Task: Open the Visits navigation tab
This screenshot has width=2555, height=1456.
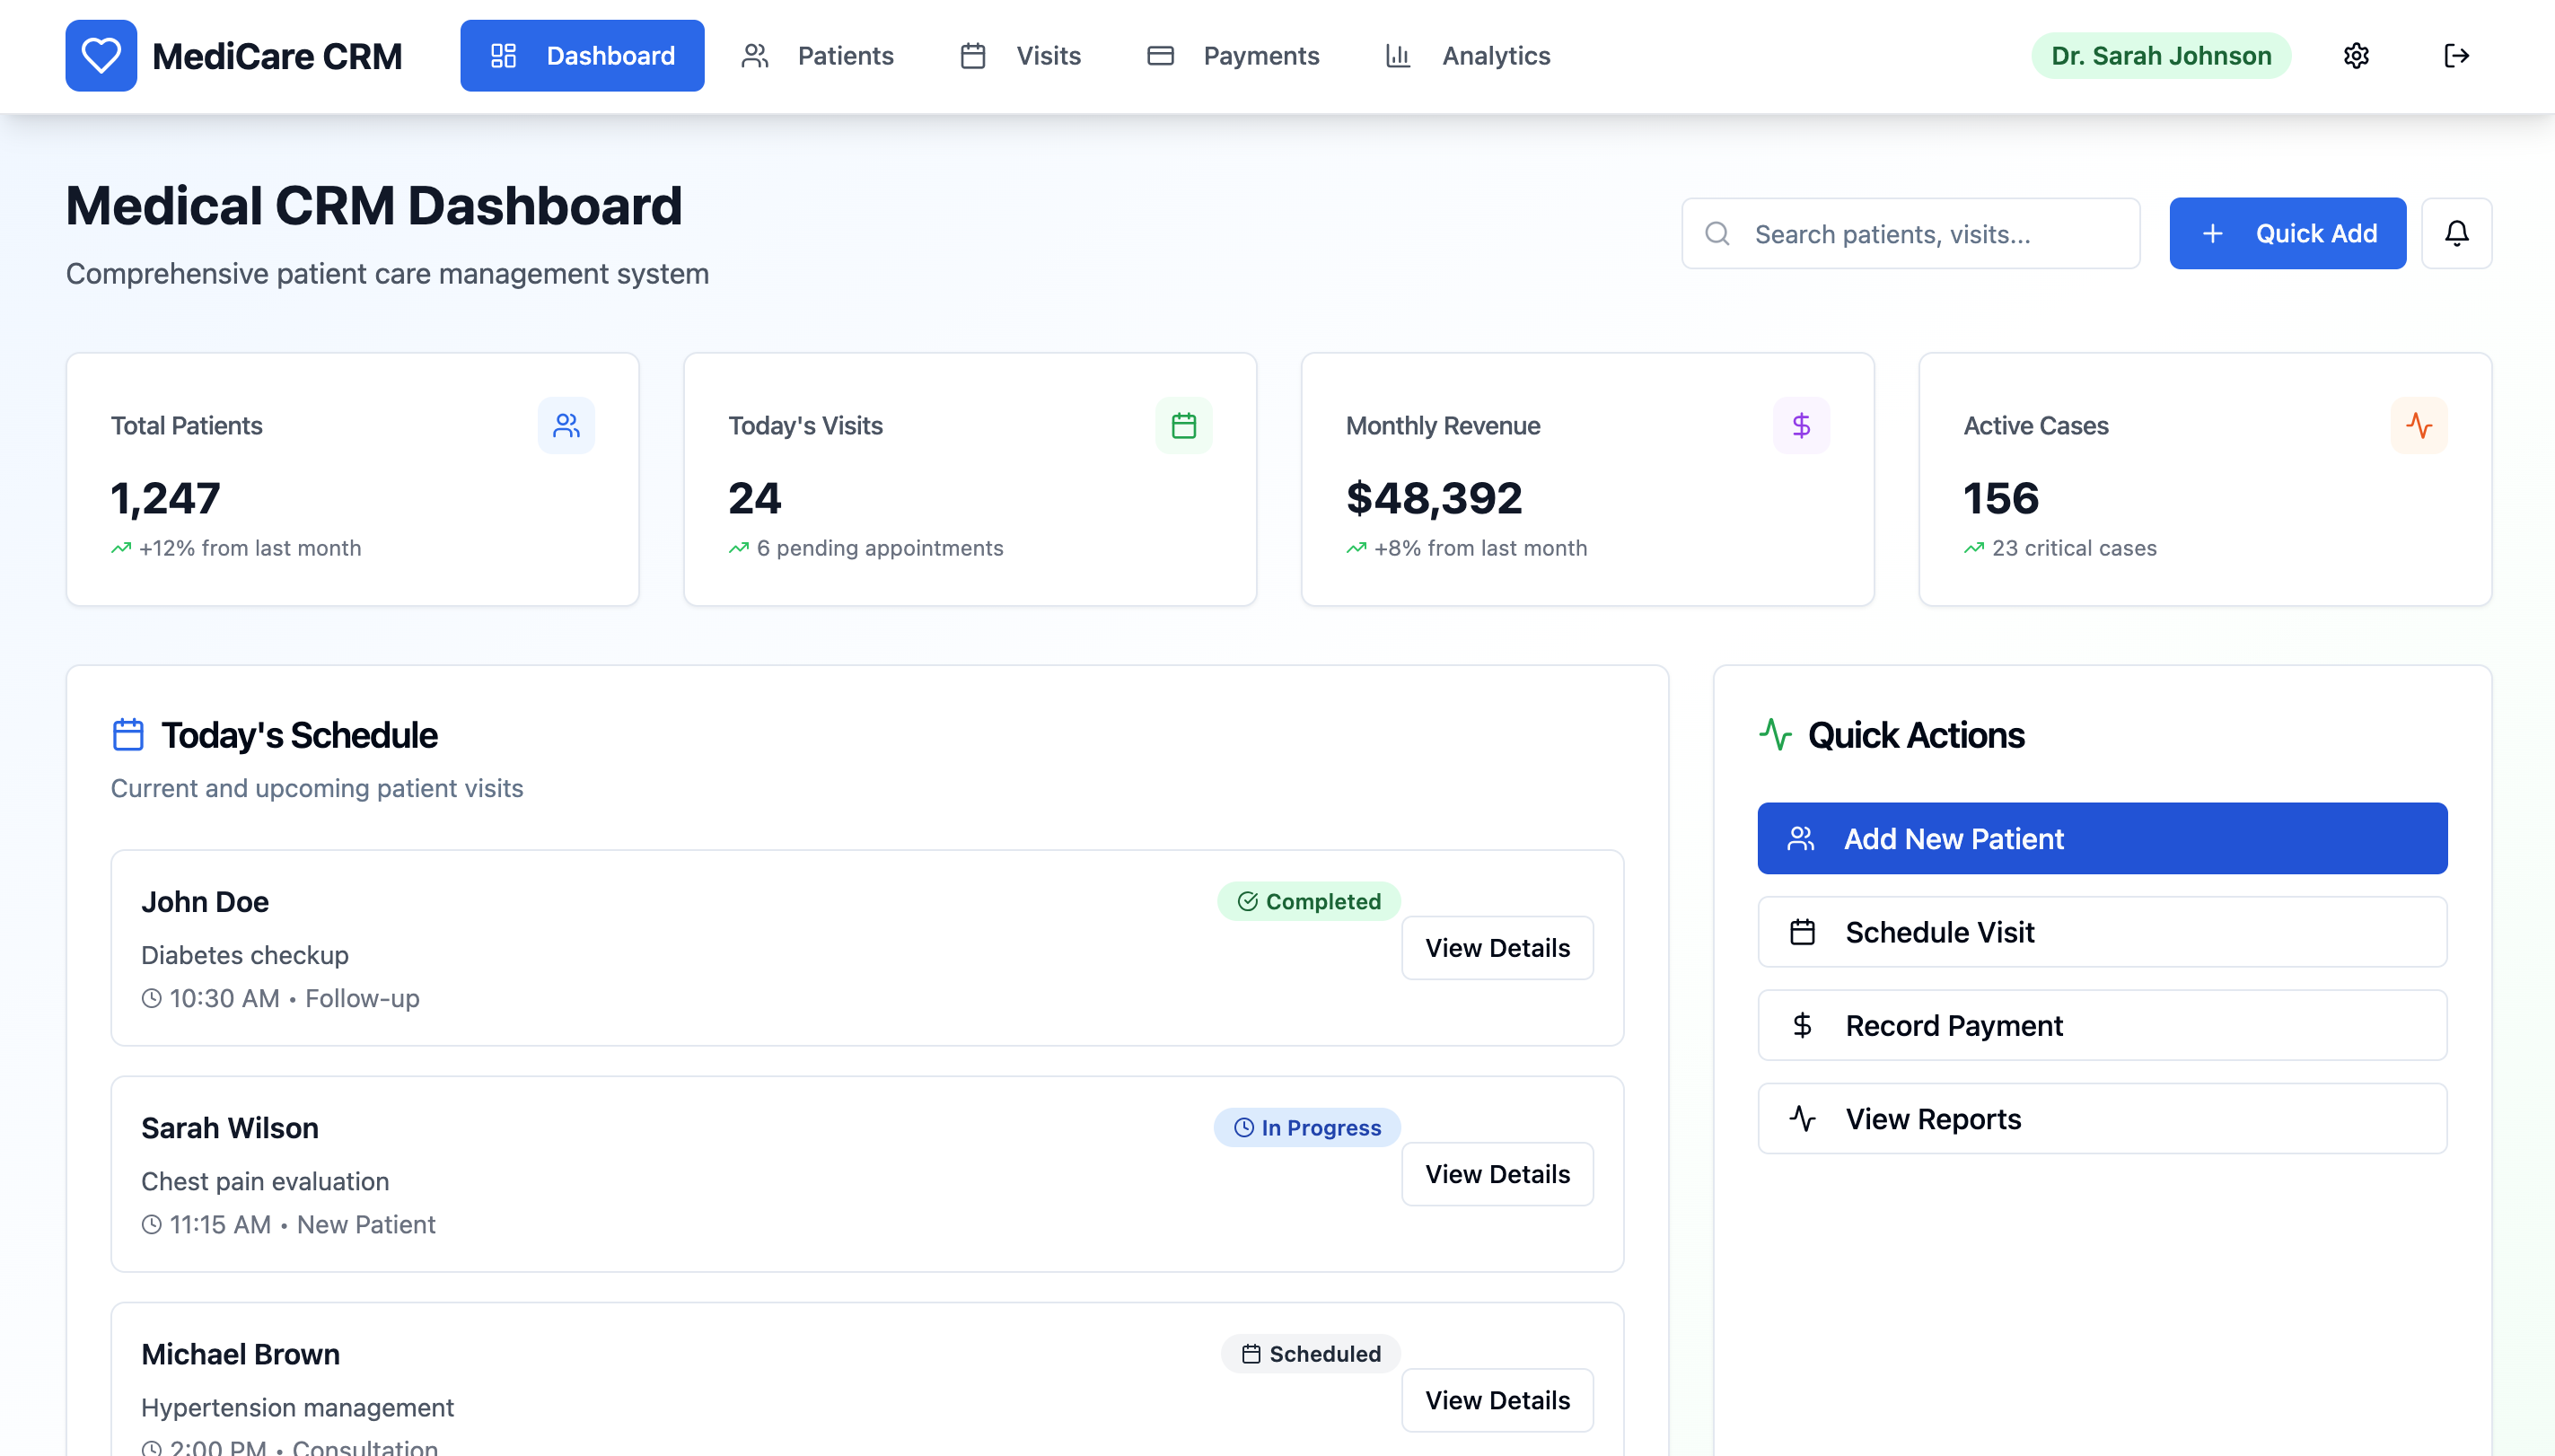Action: click(1020, 56)
